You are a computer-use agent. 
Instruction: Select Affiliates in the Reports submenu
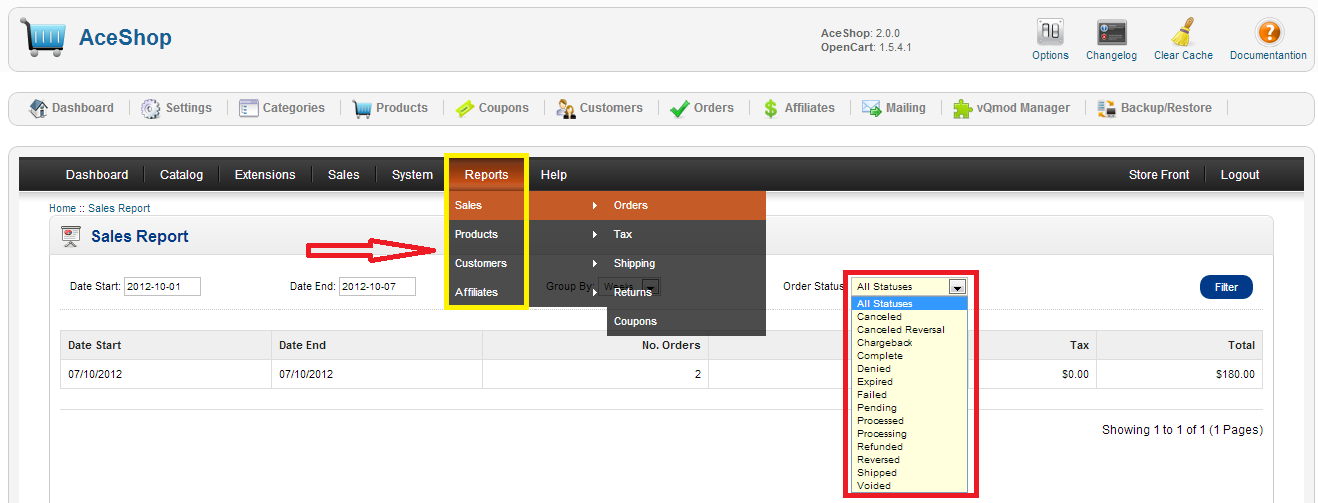527,292
